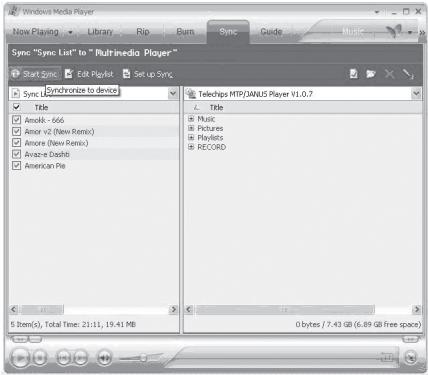Screen dimensions: 428x375
Task: Switch to the Now Playing tab
Action: tap(36, 32)
